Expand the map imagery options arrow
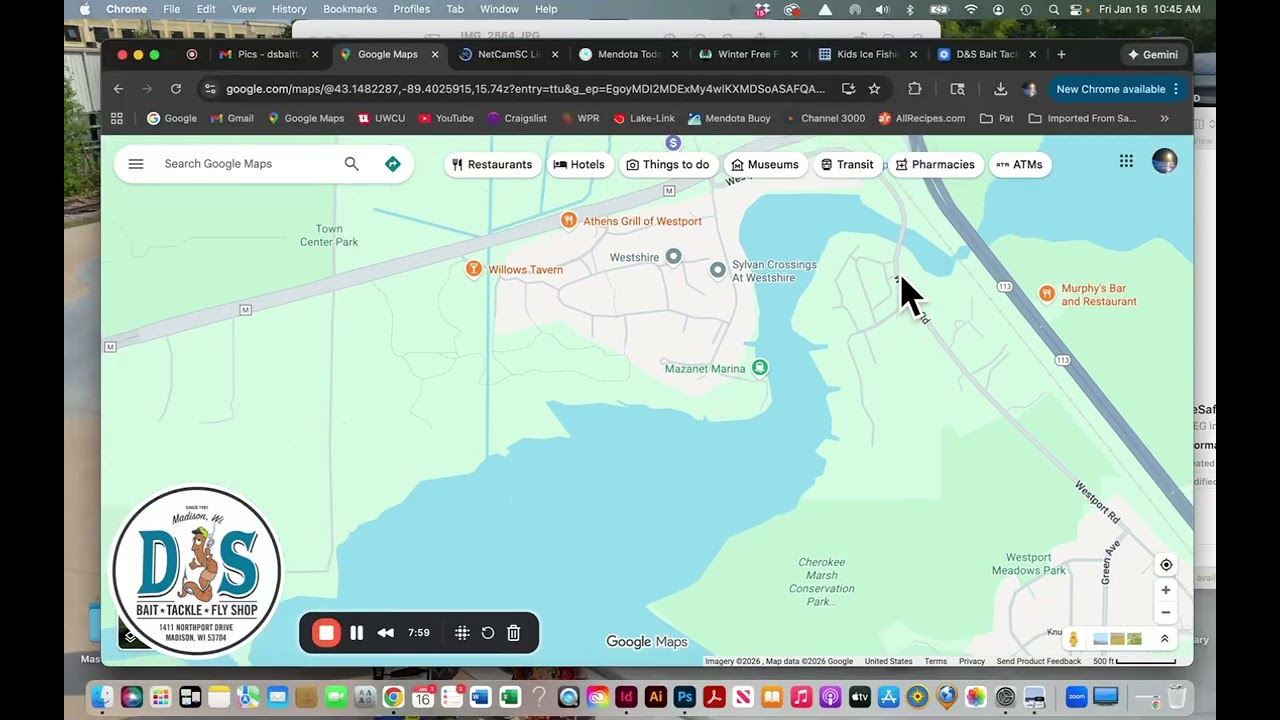Viewport: 1280px width, 720px height. pos(1164,639)
